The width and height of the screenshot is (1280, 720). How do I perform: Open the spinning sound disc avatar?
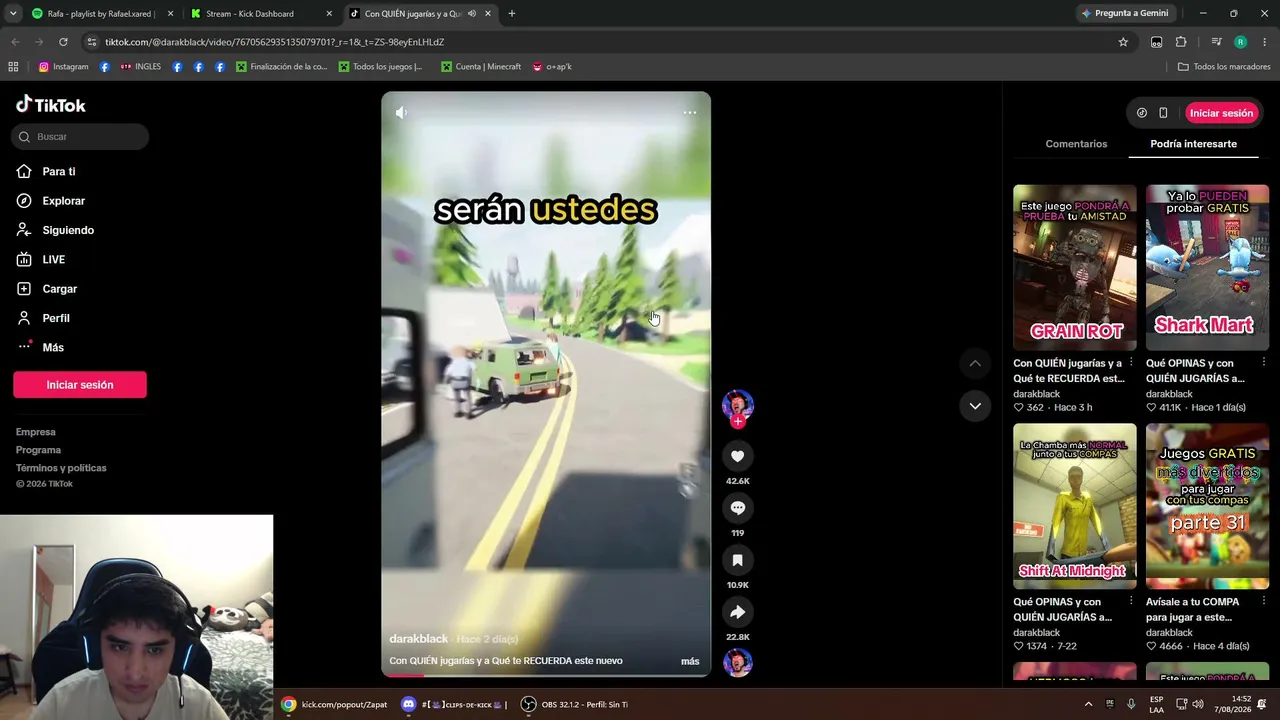738,663
